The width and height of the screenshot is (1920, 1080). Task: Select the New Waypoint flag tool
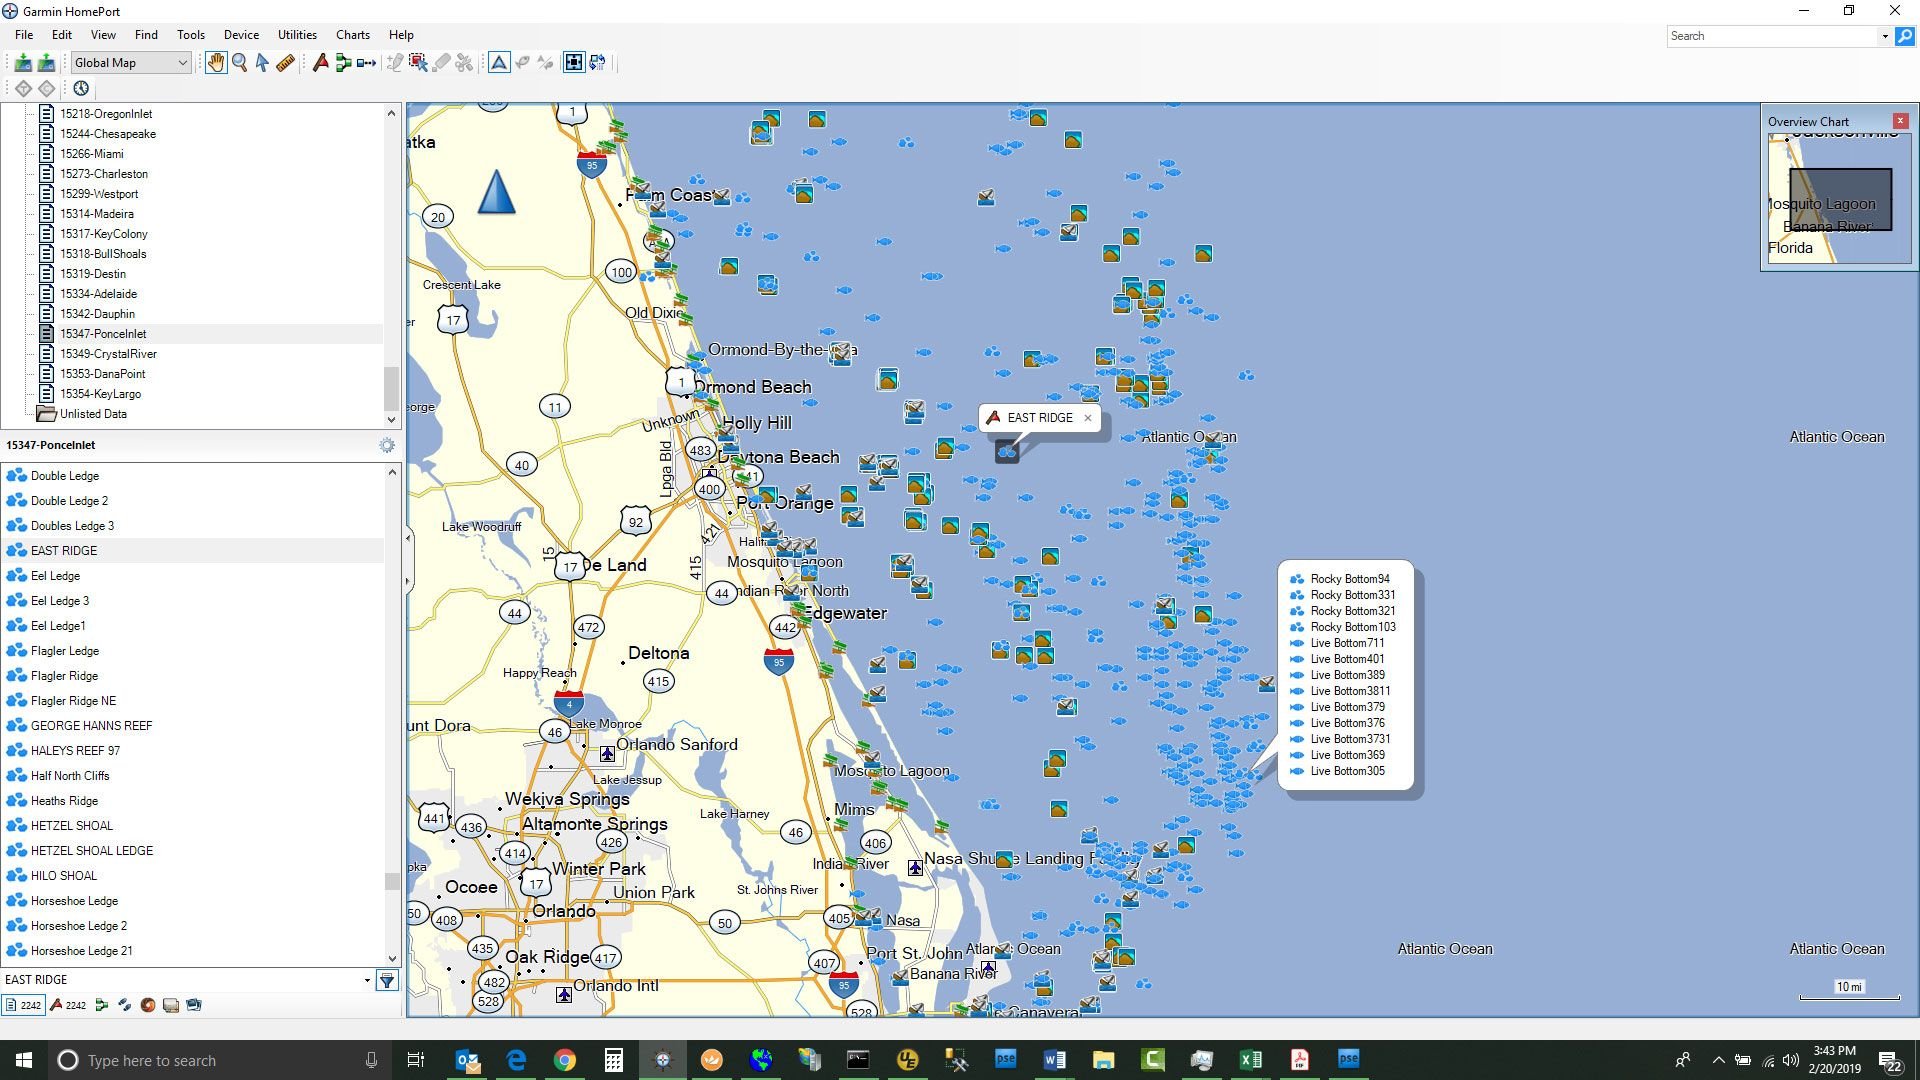320,63
